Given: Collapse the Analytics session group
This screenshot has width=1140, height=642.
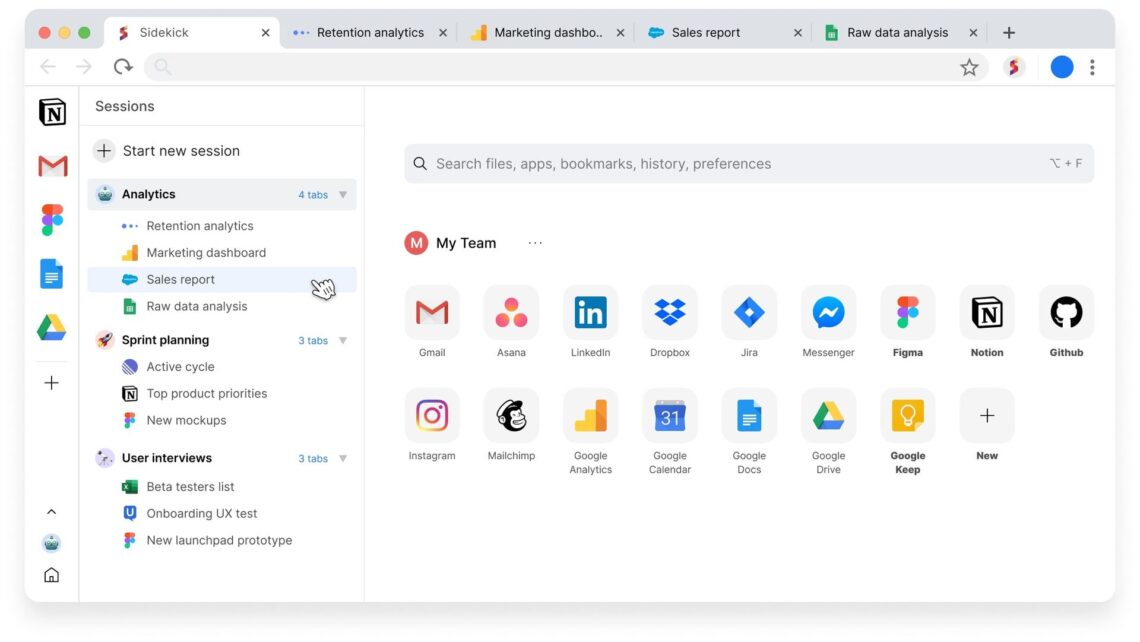Looking at the screenshot, I should [x=344, y=195].
